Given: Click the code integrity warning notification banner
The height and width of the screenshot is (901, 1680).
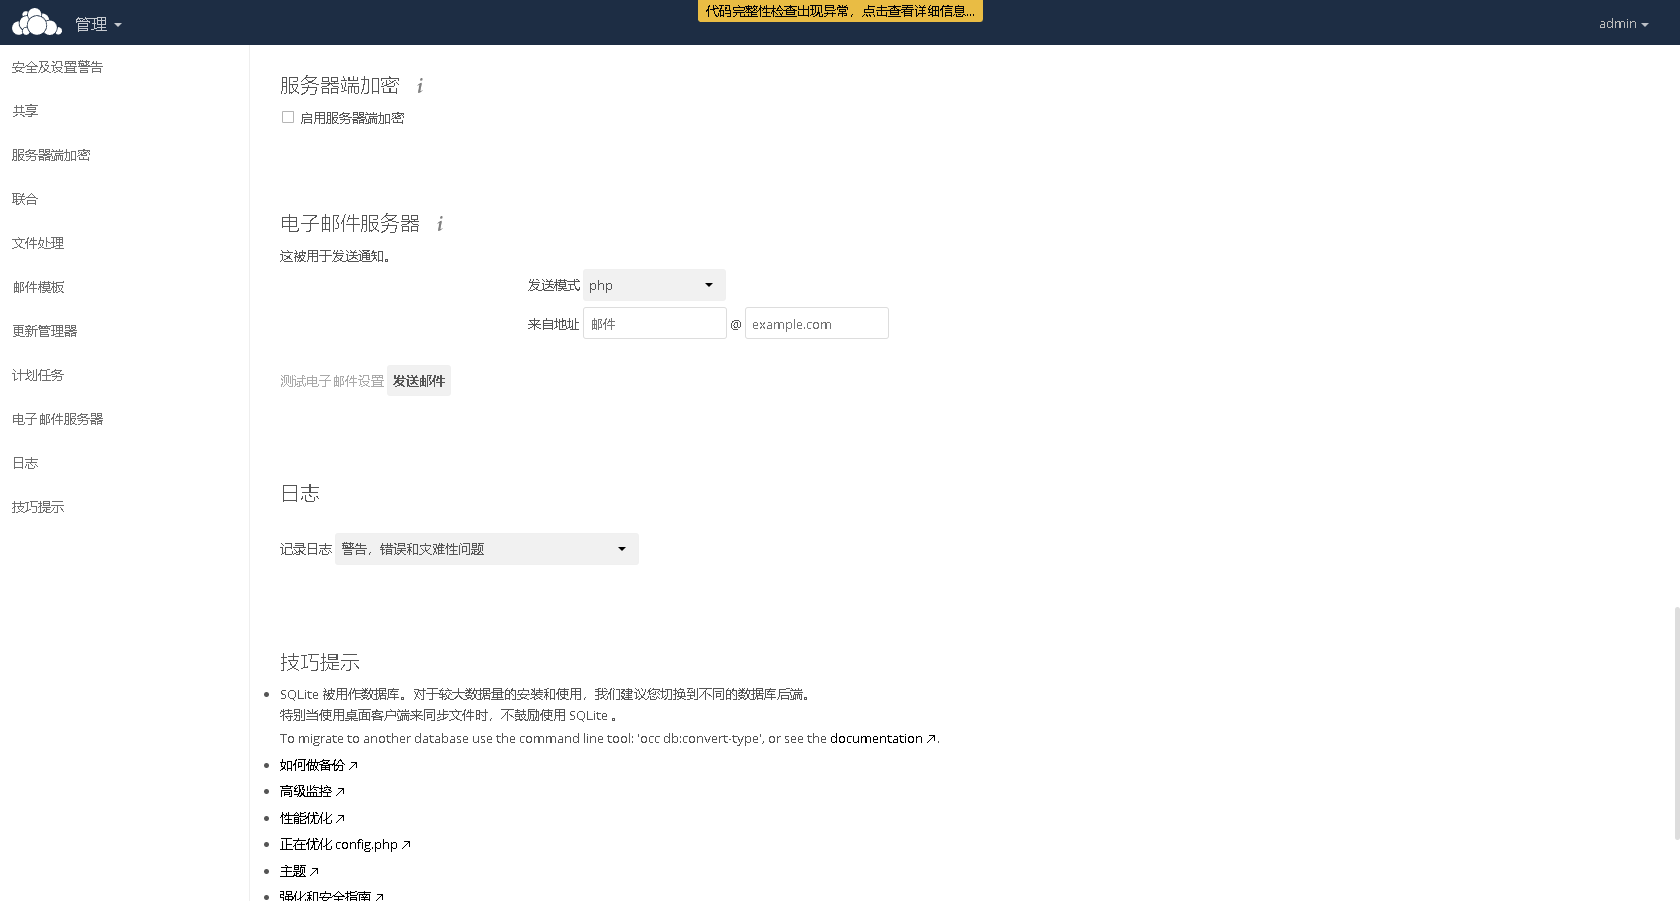Looking at the screenshot, I should (840, 11).
